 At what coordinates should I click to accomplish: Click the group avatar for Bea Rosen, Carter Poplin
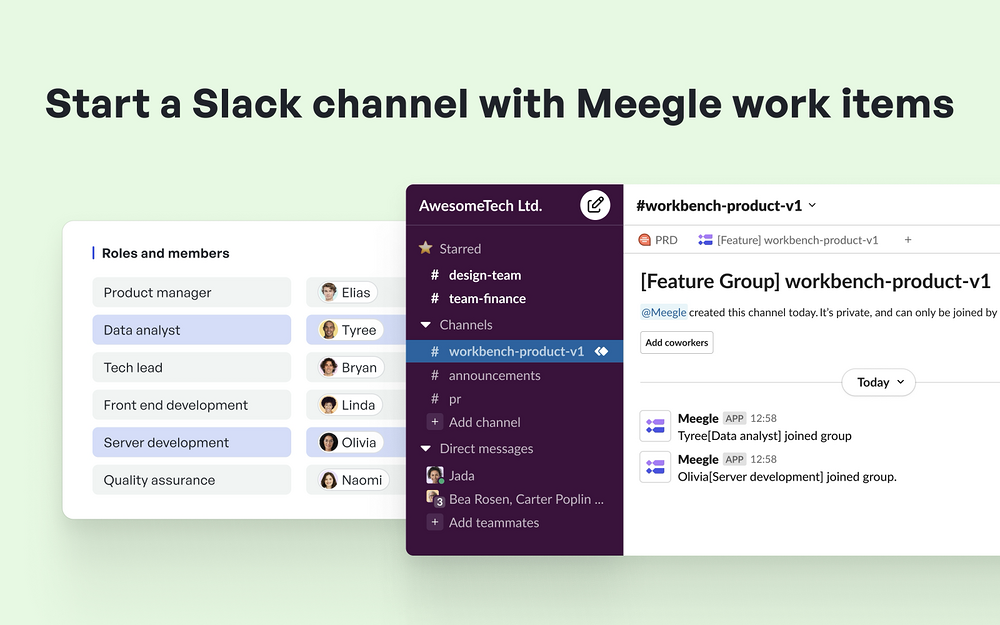point(434,499)
